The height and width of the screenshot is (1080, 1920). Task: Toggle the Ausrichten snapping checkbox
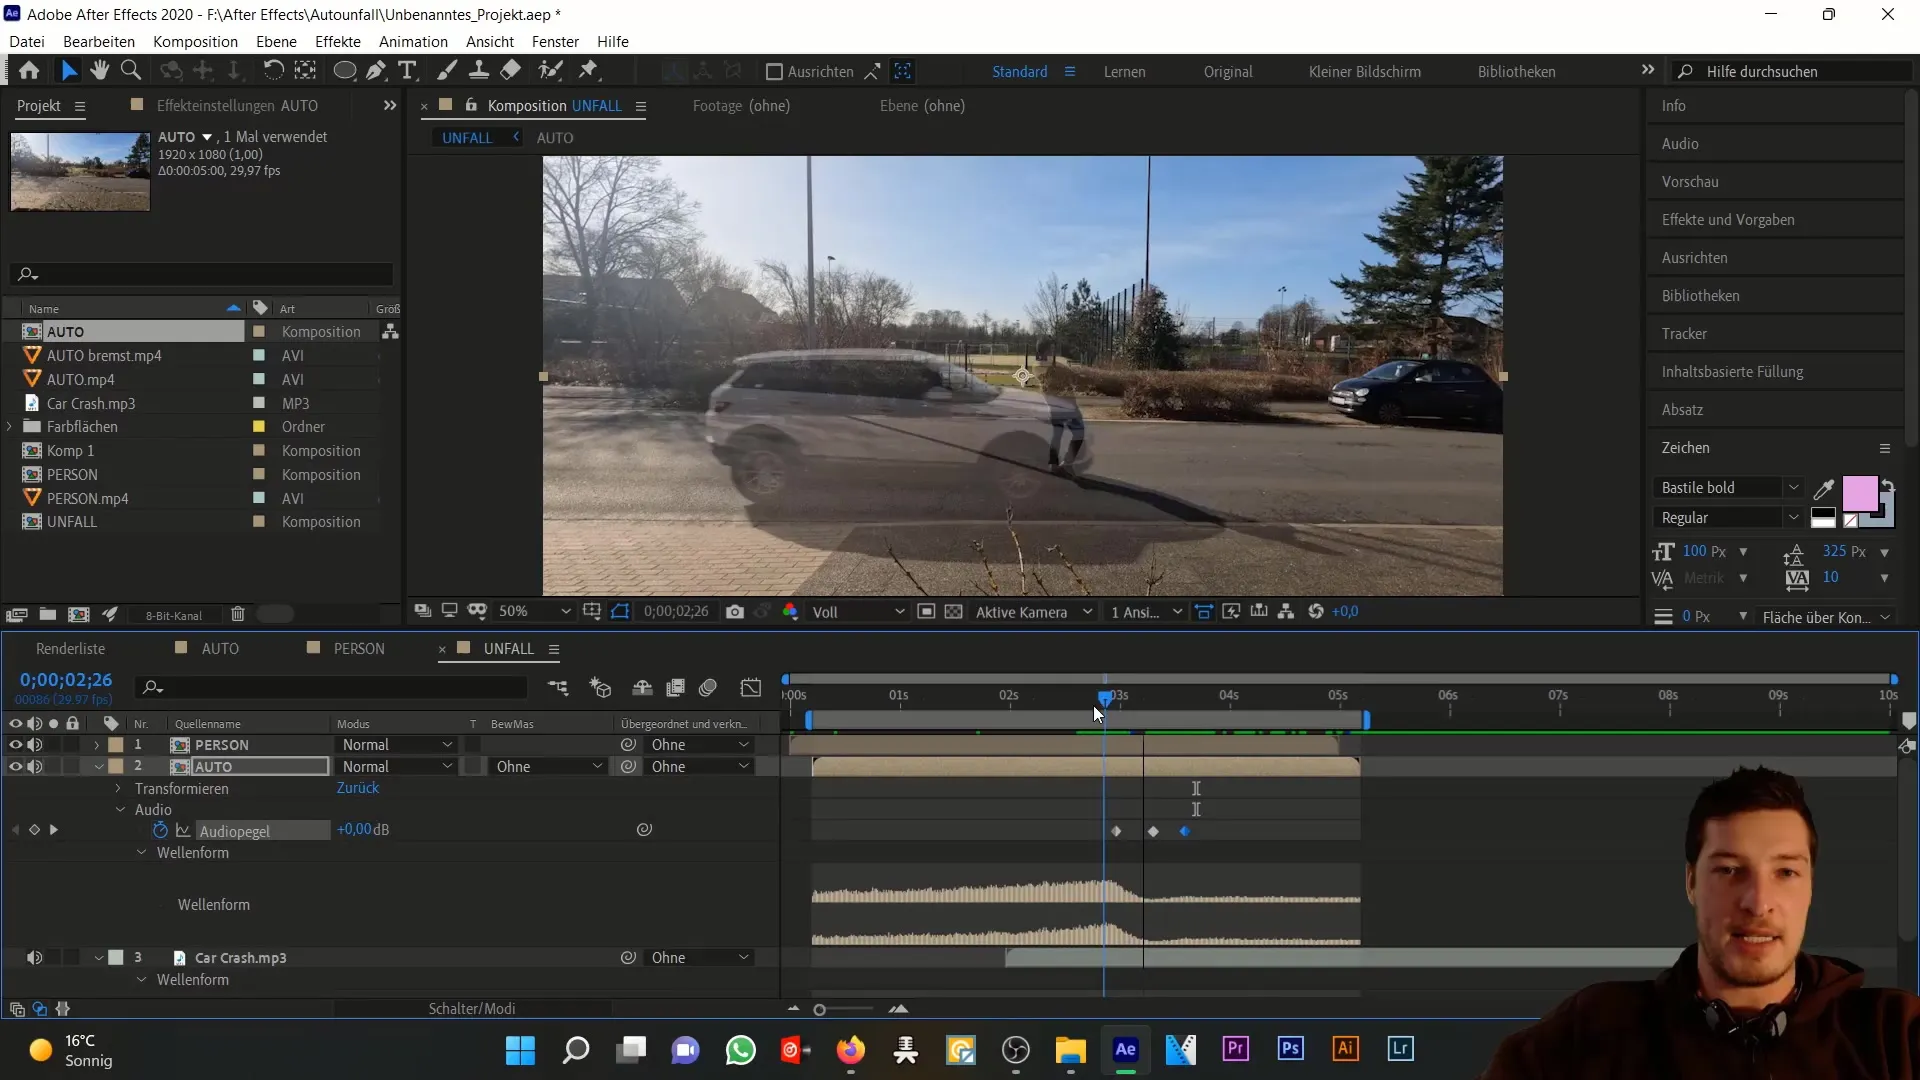tap(774, 72)
